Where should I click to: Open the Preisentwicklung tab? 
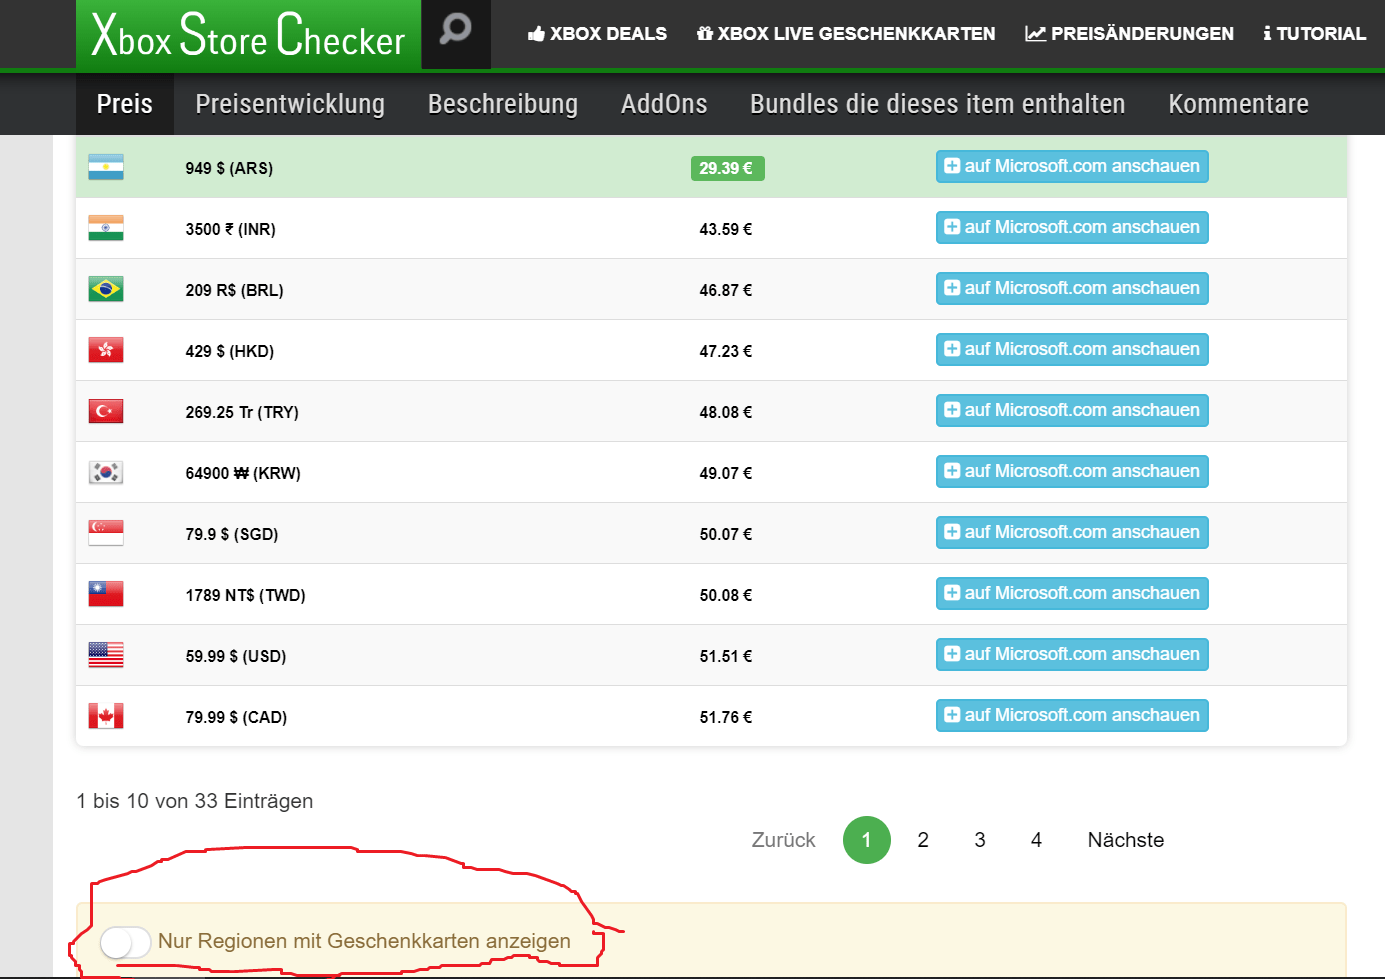(x=290, y=104)
